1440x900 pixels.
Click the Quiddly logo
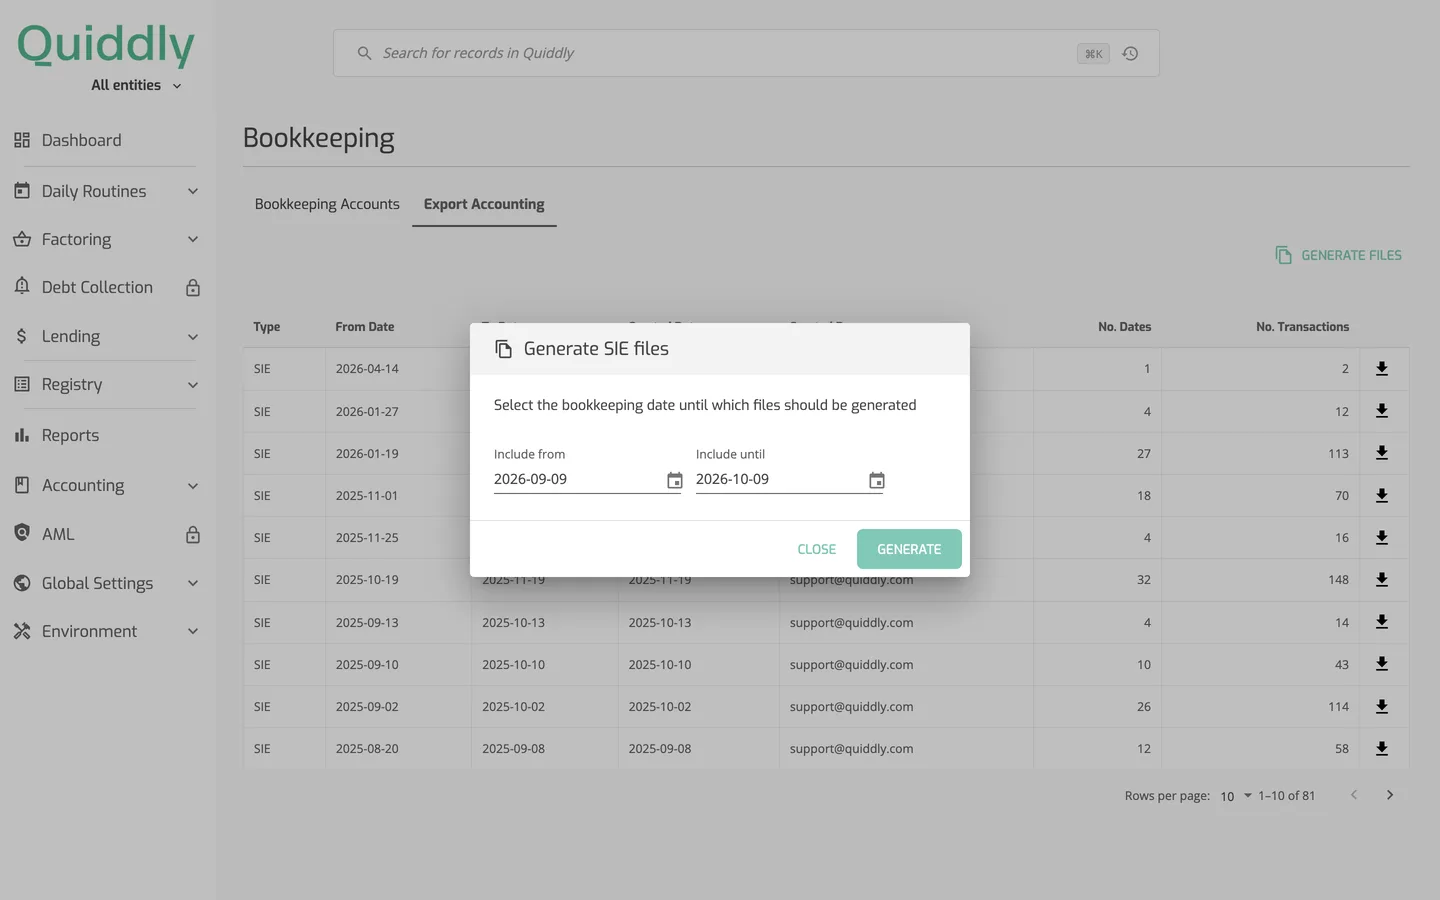click(x=106, y=45)
